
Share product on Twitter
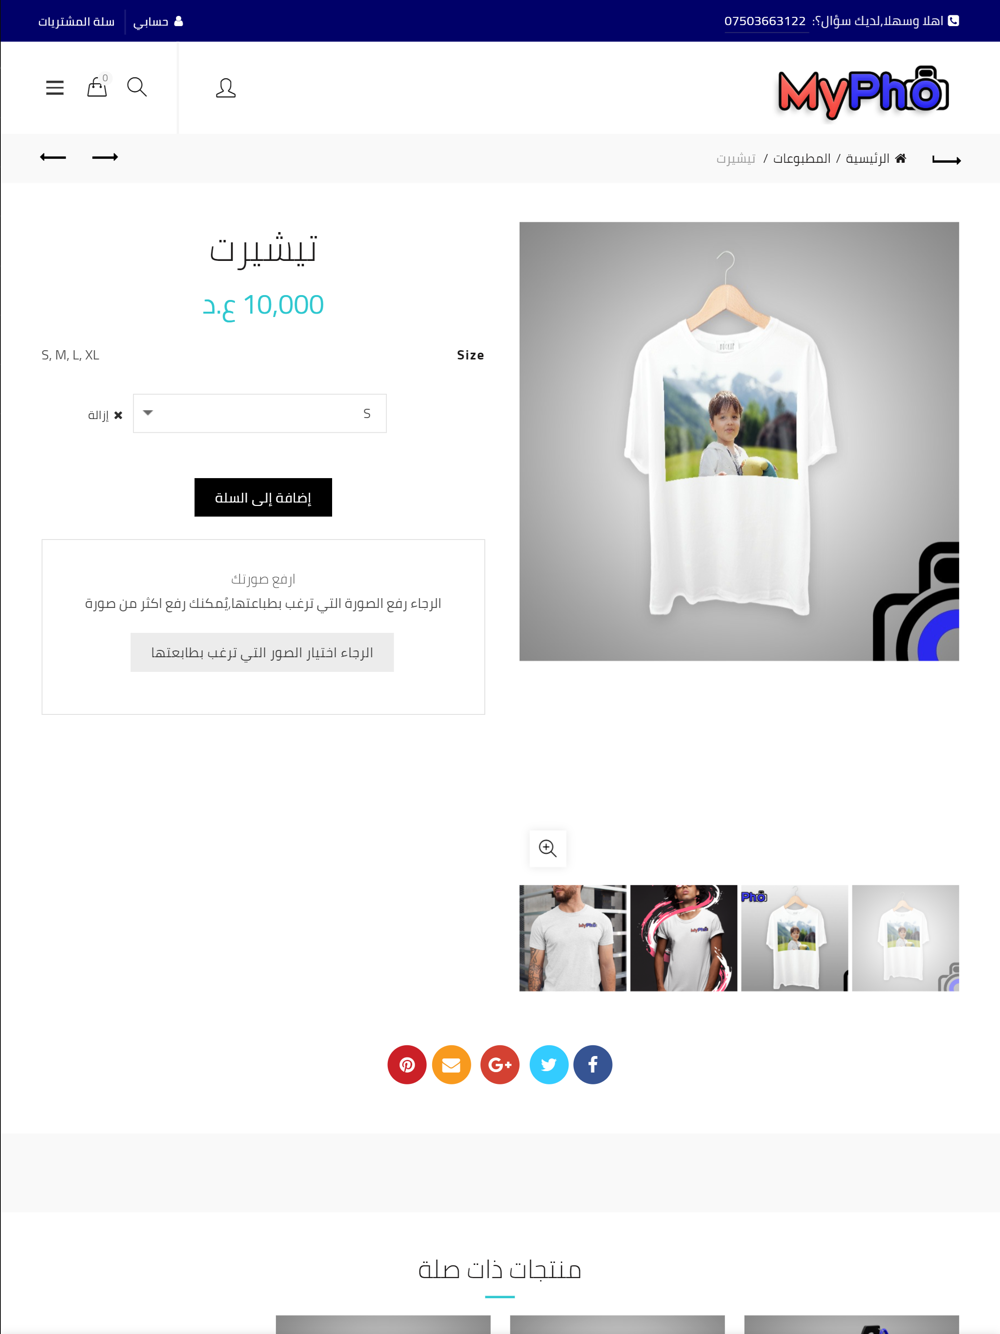pos(549,1064)
